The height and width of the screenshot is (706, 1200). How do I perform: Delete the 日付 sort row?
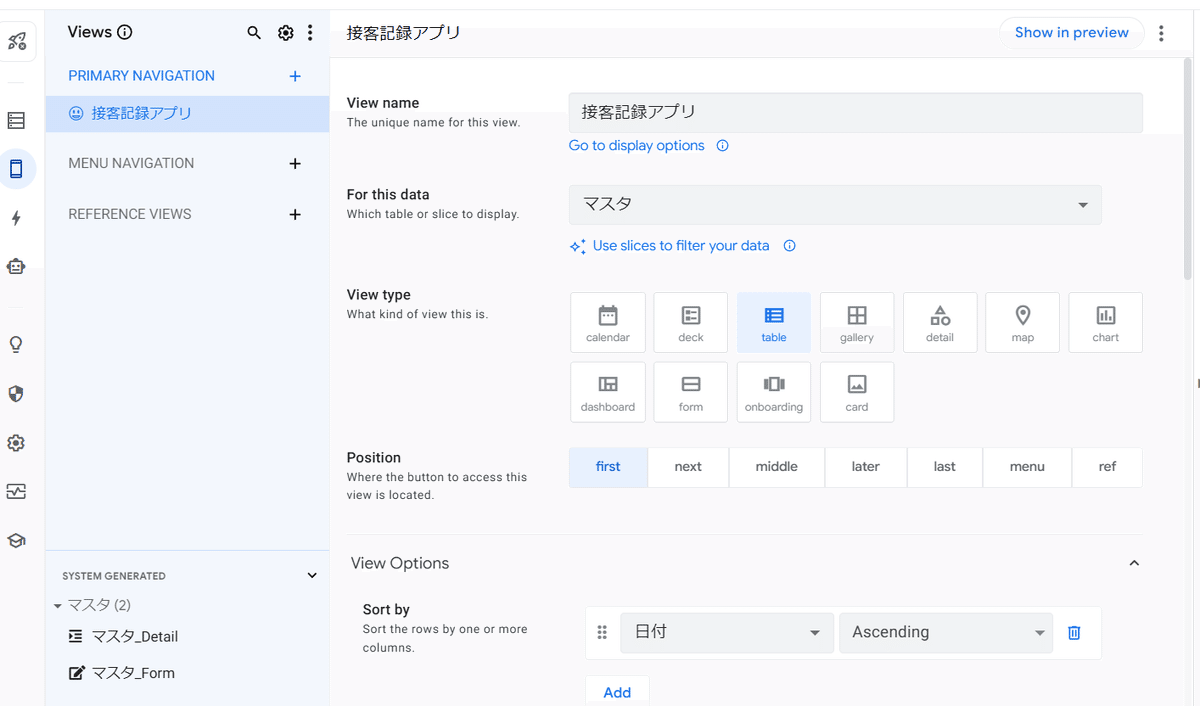coord(1074,633)
